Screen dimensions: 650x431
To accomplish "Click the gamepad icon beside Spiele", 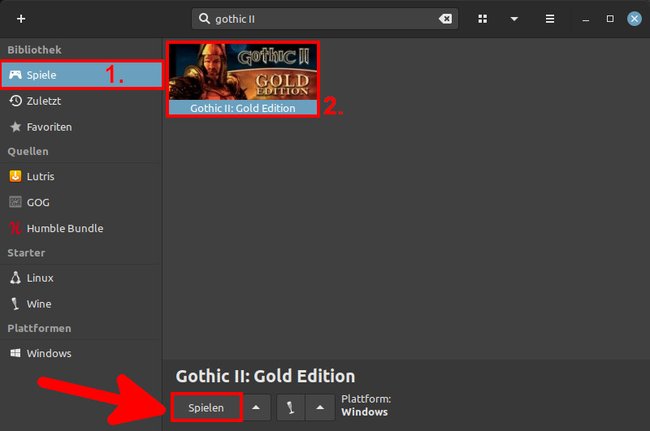I will click(x=15, y=75).
